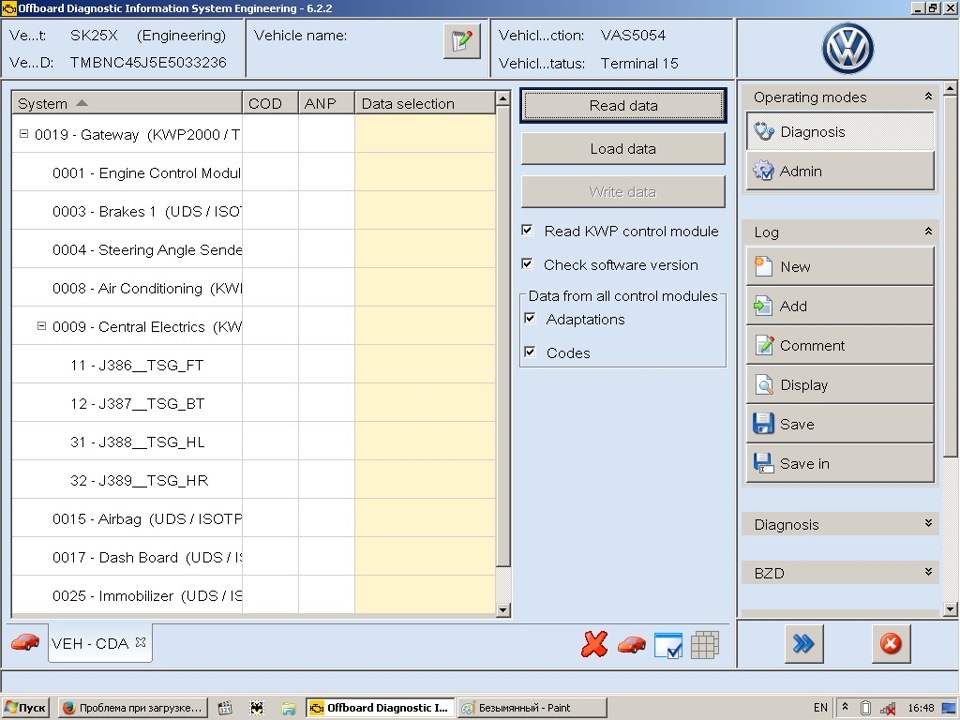Viewport: 960px width, 720px height.
Task: Click the right panel scroll up arrow
Action: click(950, 89)
